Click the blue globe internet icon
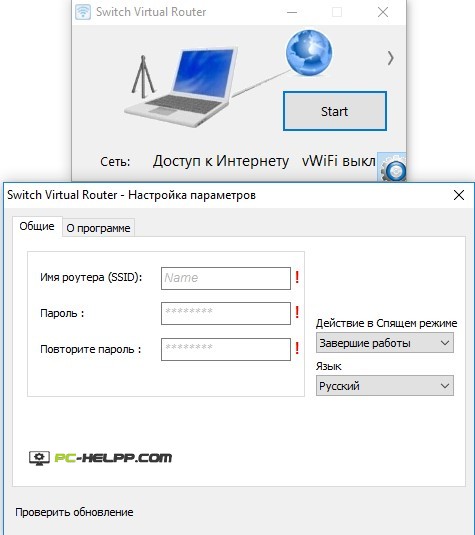Screen dimensions: 475x535 click(309, 53)
